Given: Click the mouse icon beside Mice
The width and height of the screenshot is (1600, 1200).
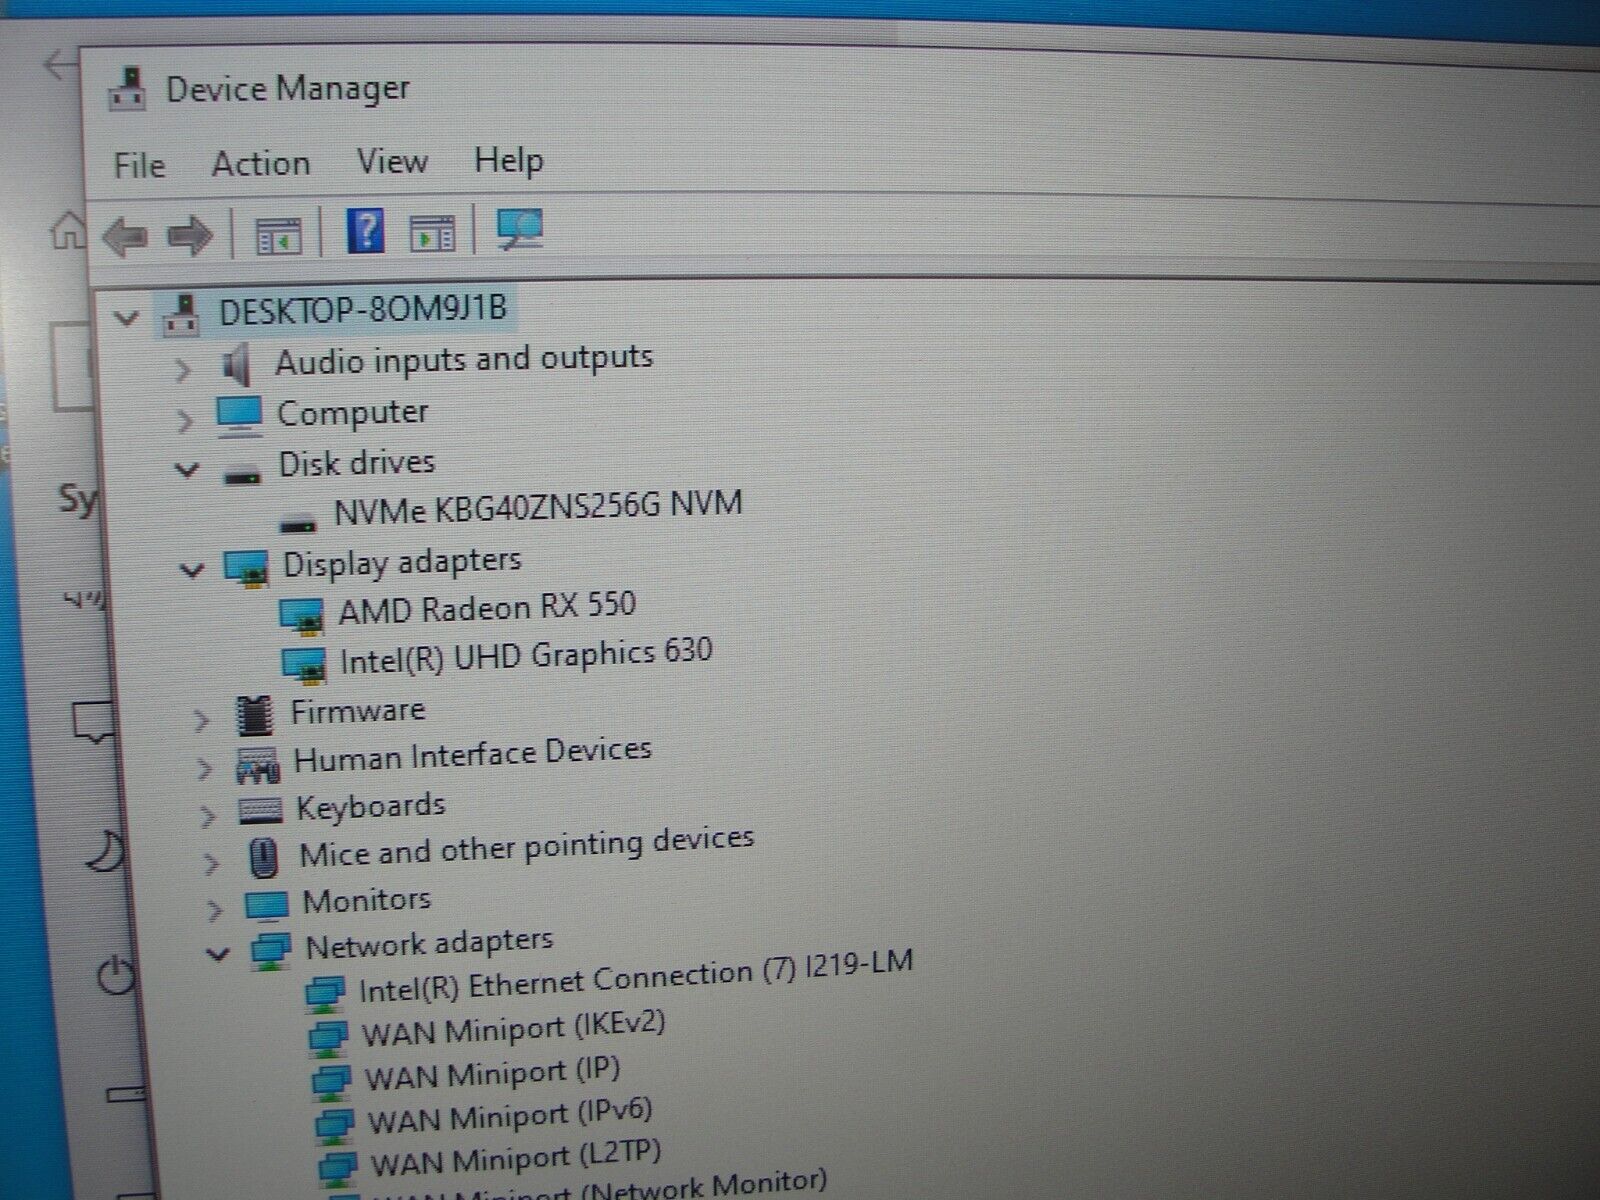Looking at the screenshot, I should pyautogui.click(x=263, y=858).
